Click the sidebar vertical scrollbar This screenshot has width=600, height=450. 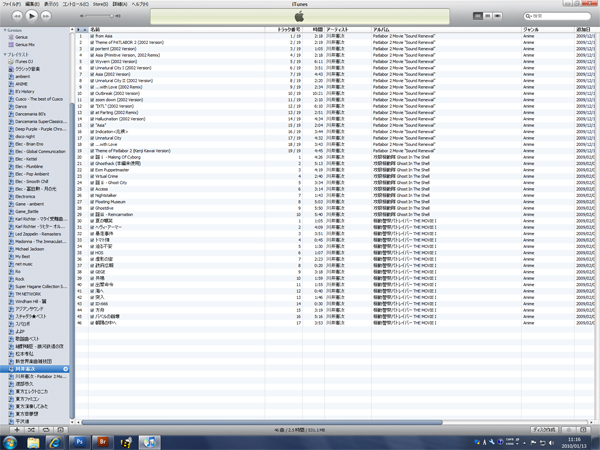point(72,261)
